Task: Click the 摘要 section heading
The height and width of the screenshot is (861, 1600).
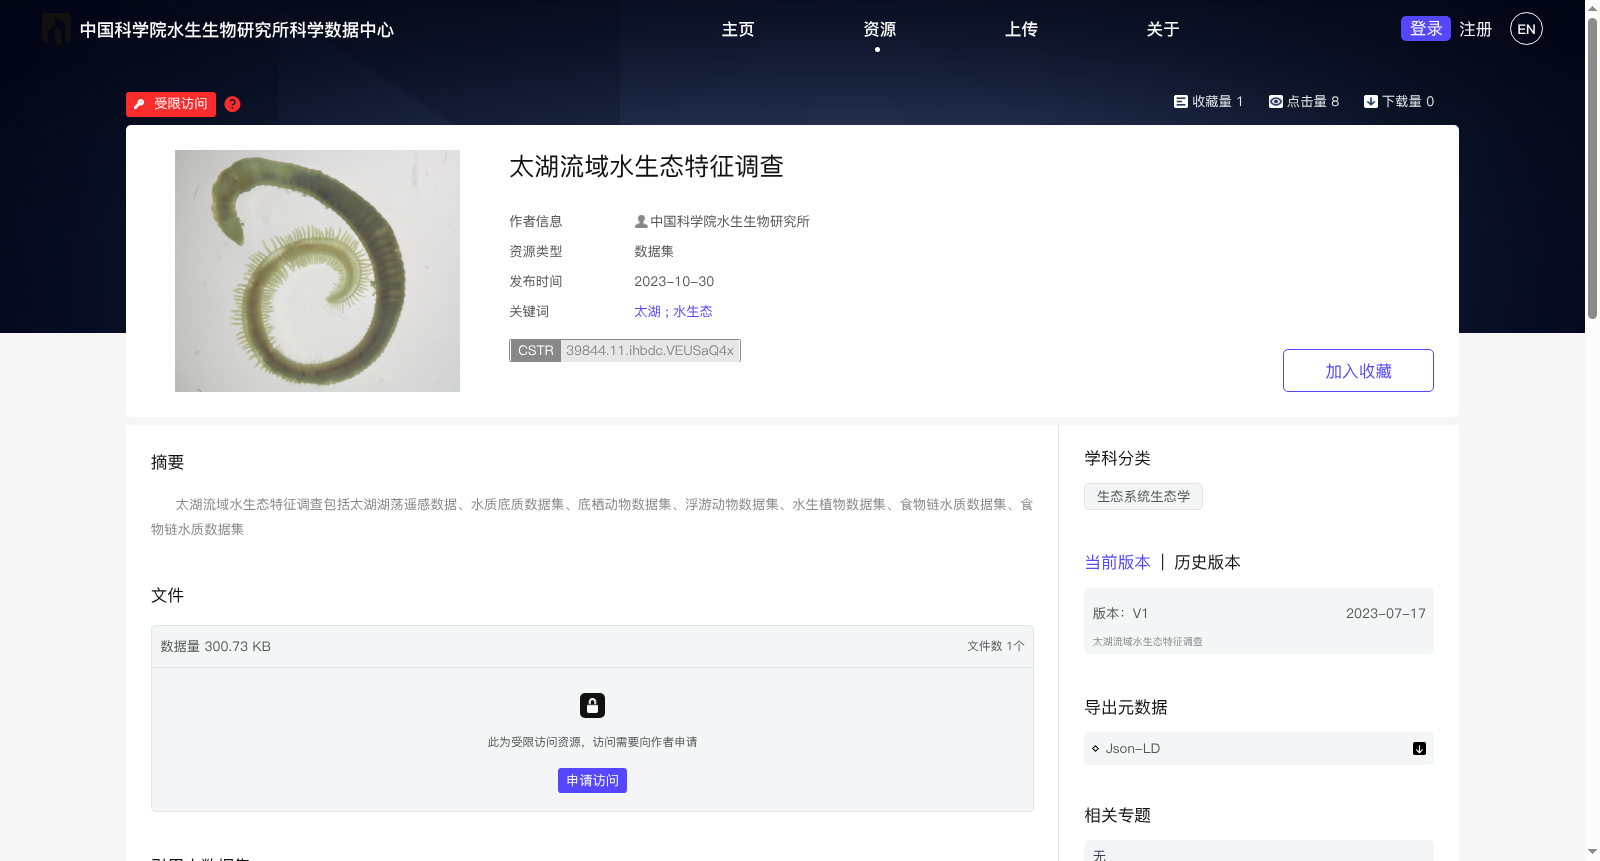Action: (x=167, y=463)
